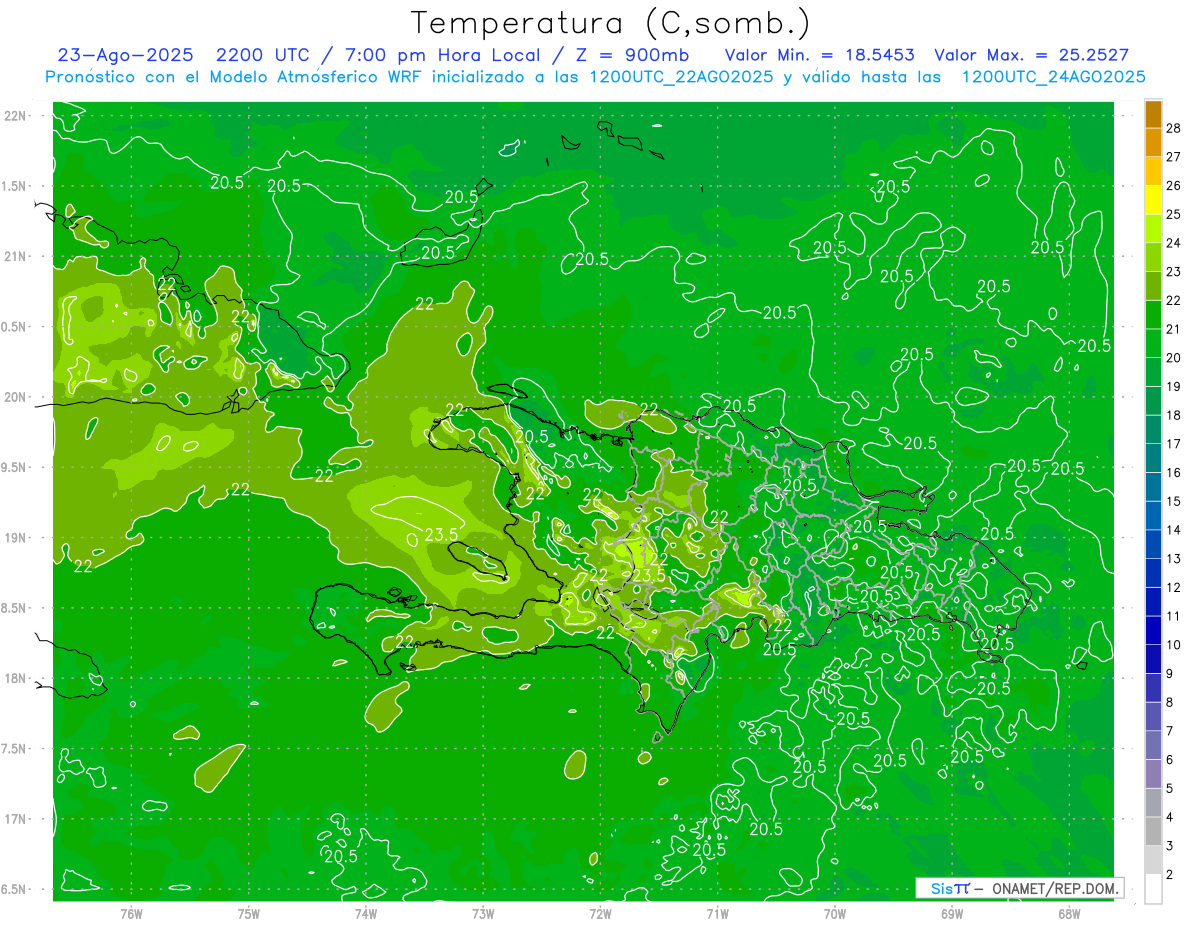The image size is (1200, 927).
Task: Click the legend value '25'
Action: [x=1174, y=214]
